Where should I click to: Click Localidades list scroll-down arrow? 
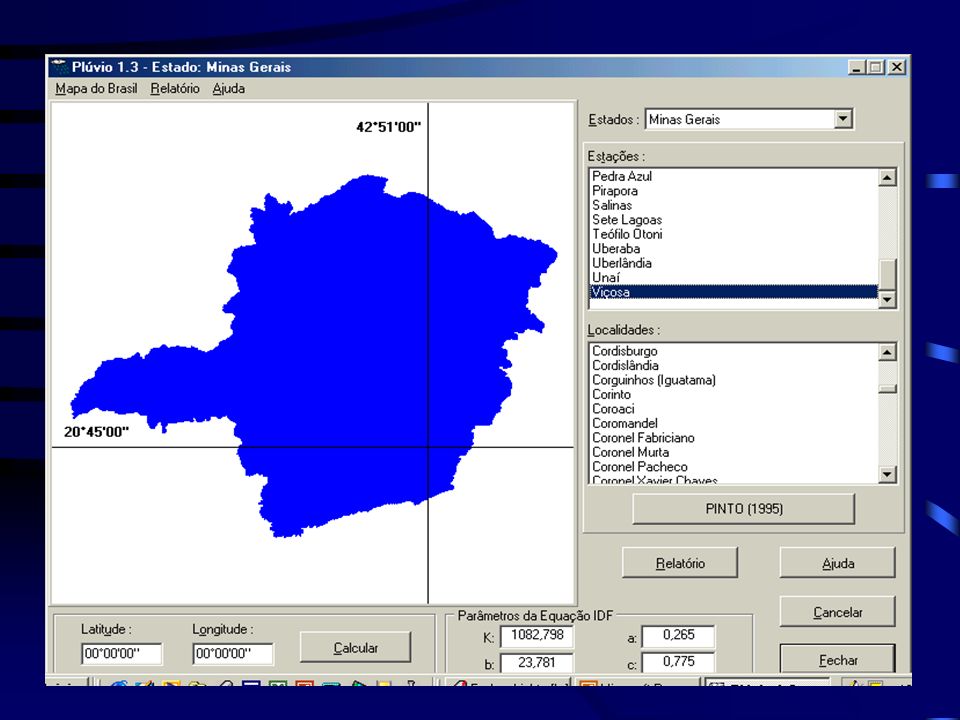(x=887, y=474)
